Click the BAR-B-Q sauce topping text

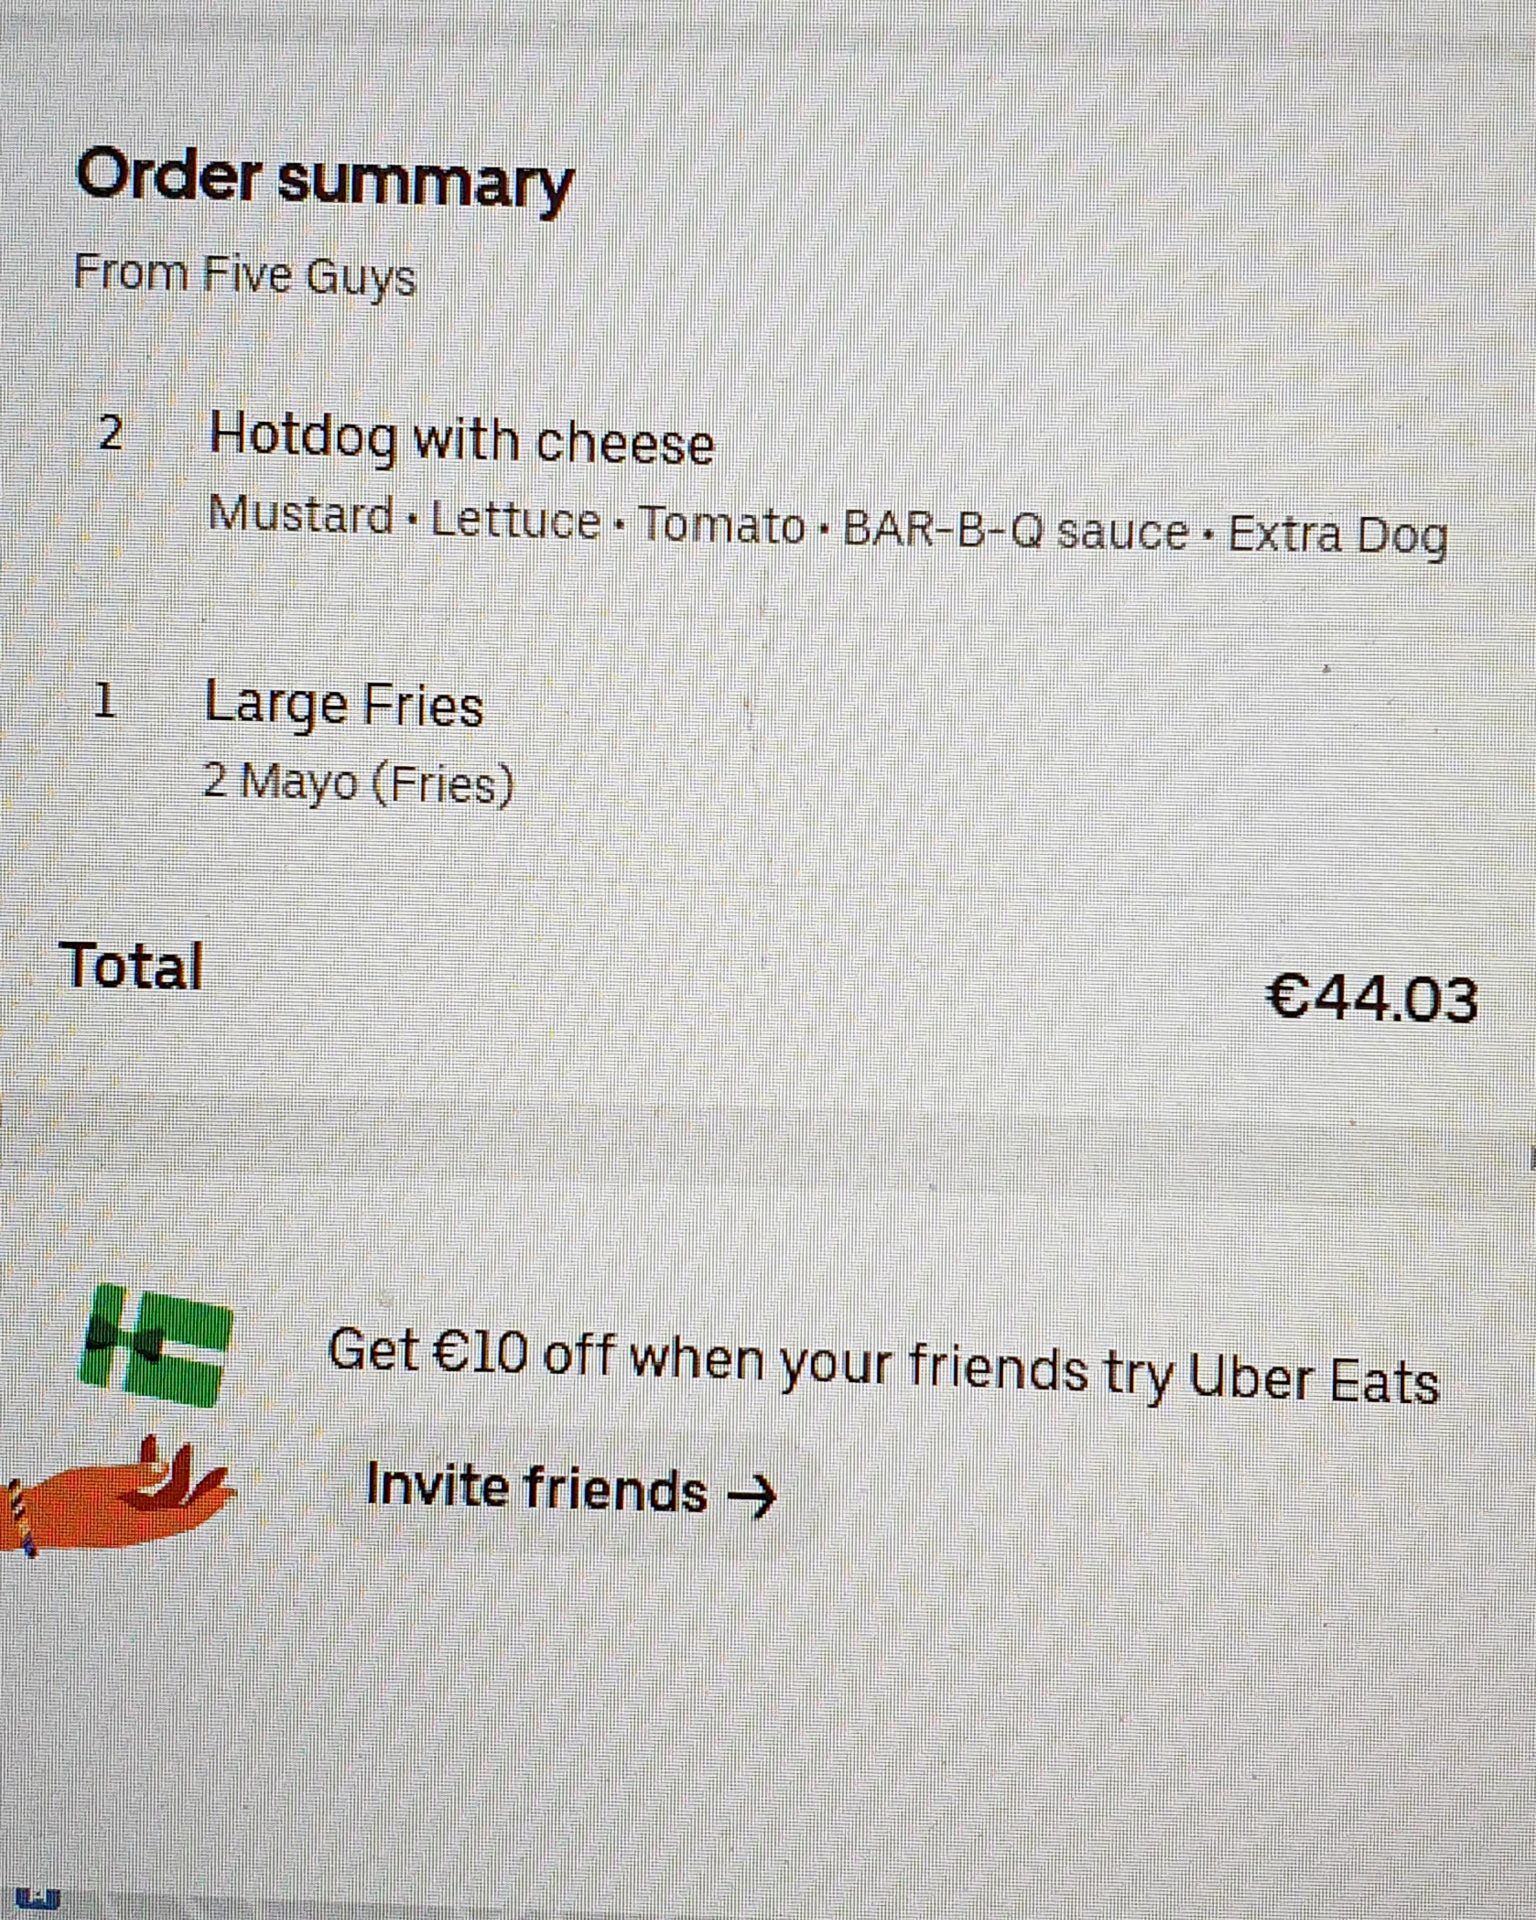click(x=1015, y=530)
